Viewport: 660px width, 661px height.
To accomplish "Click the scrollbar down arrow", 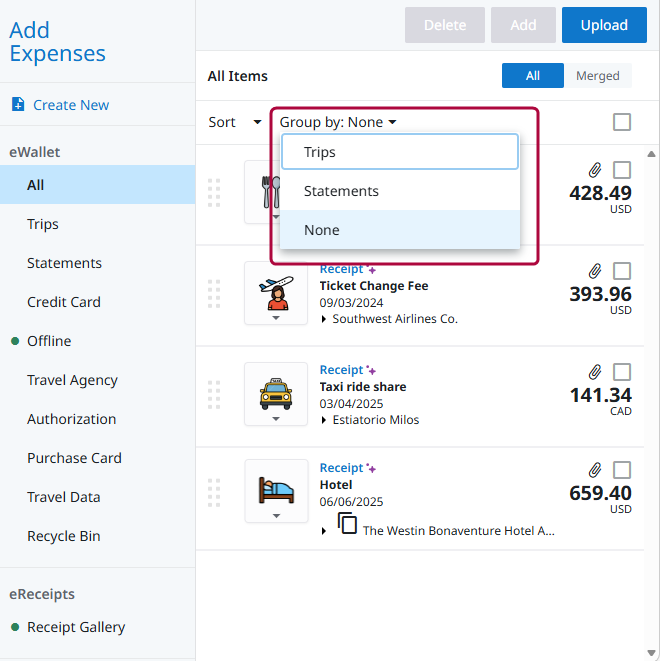I will (x=652, y=653).
